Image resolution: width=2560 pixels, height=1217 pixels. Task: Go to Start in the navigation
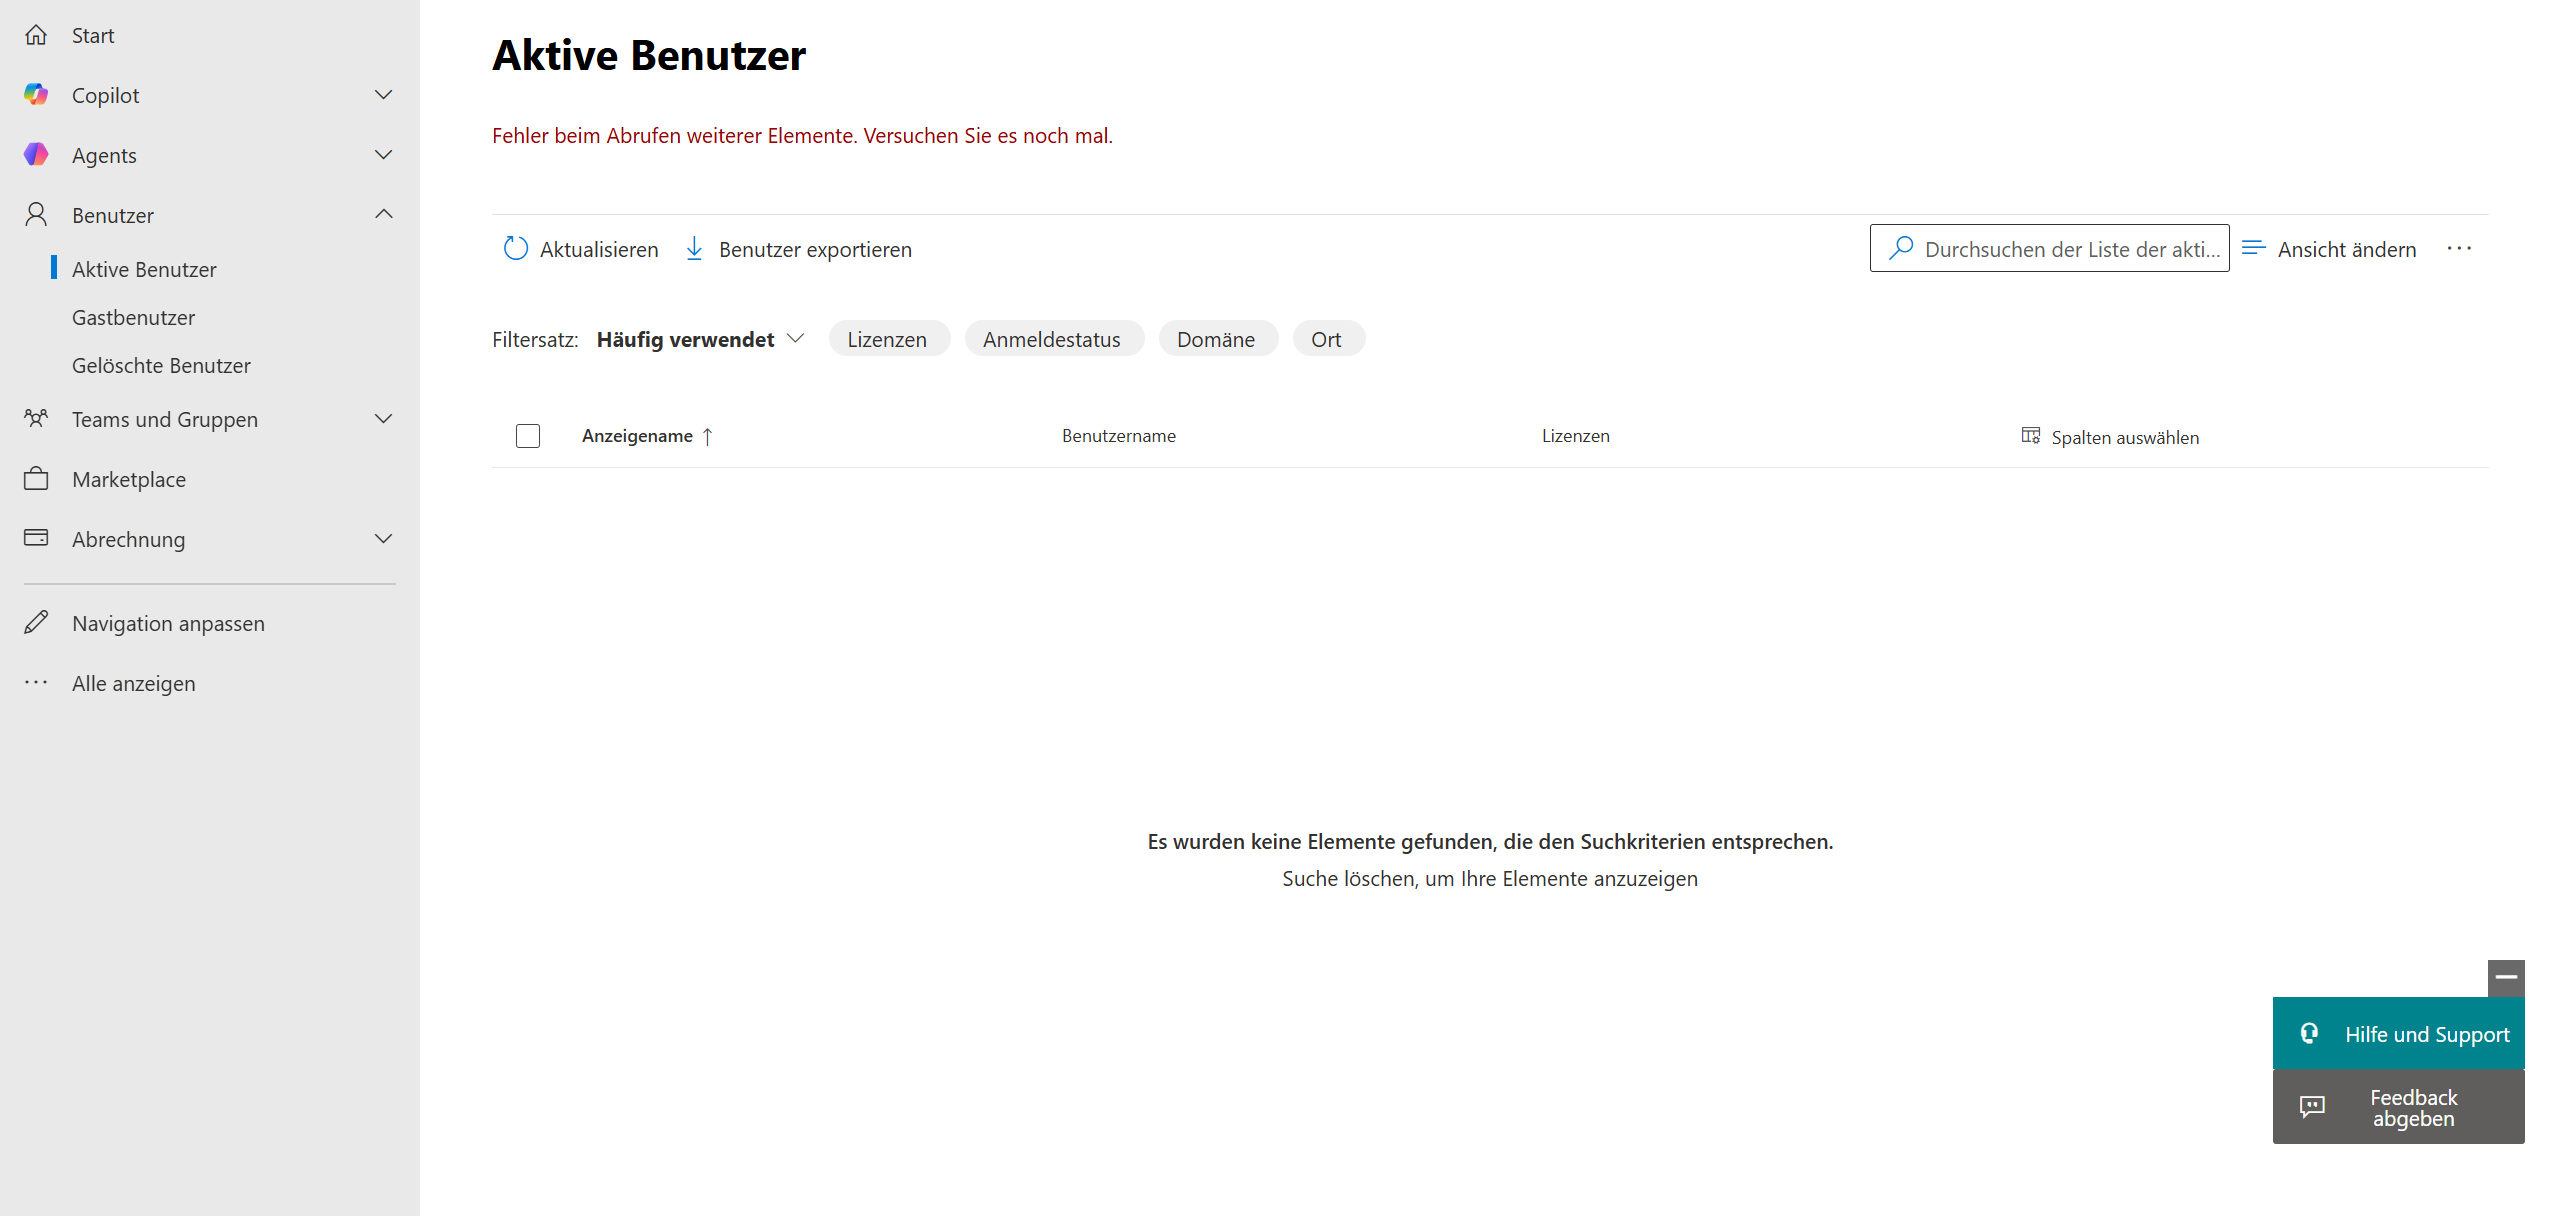(93, 35)
